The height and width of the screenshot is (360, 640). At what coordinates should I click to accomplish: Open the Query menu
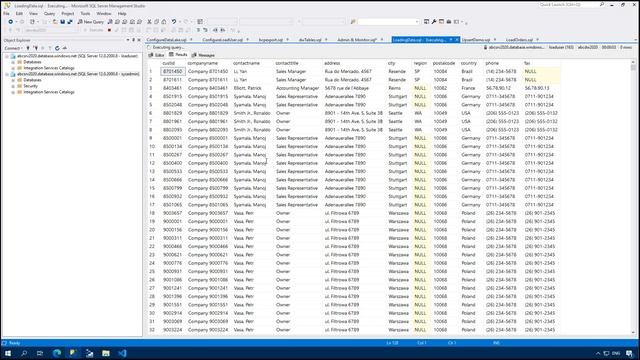[x=49, y=13]
